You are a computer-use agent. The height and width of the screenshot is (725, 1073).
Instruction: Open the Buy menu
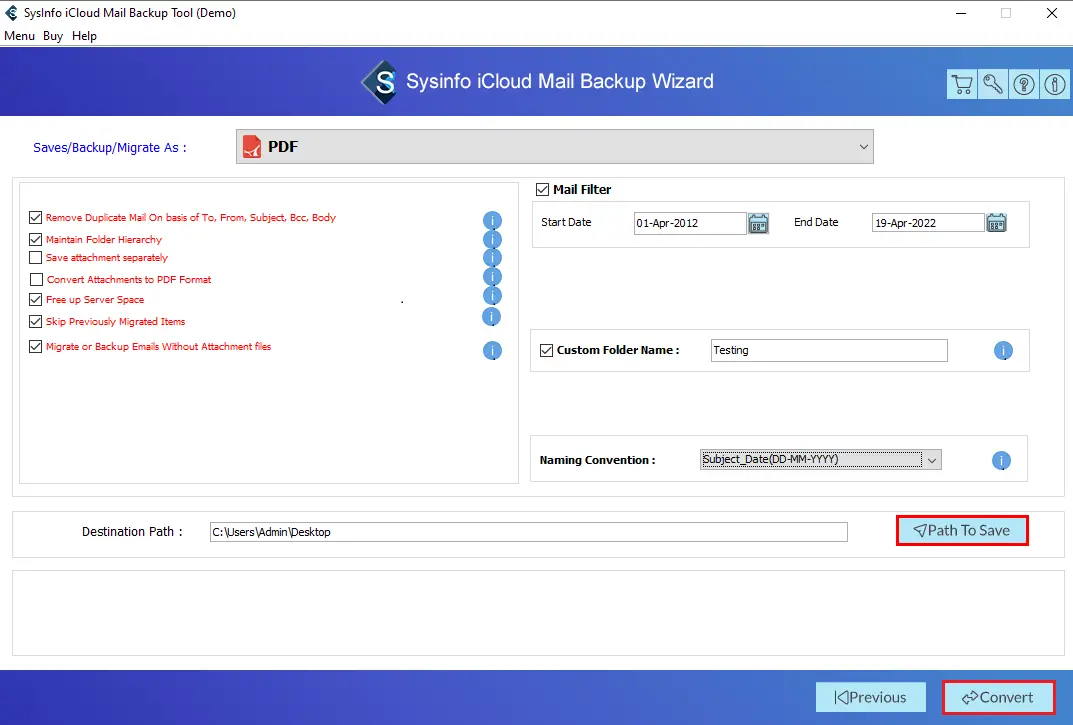53,36
